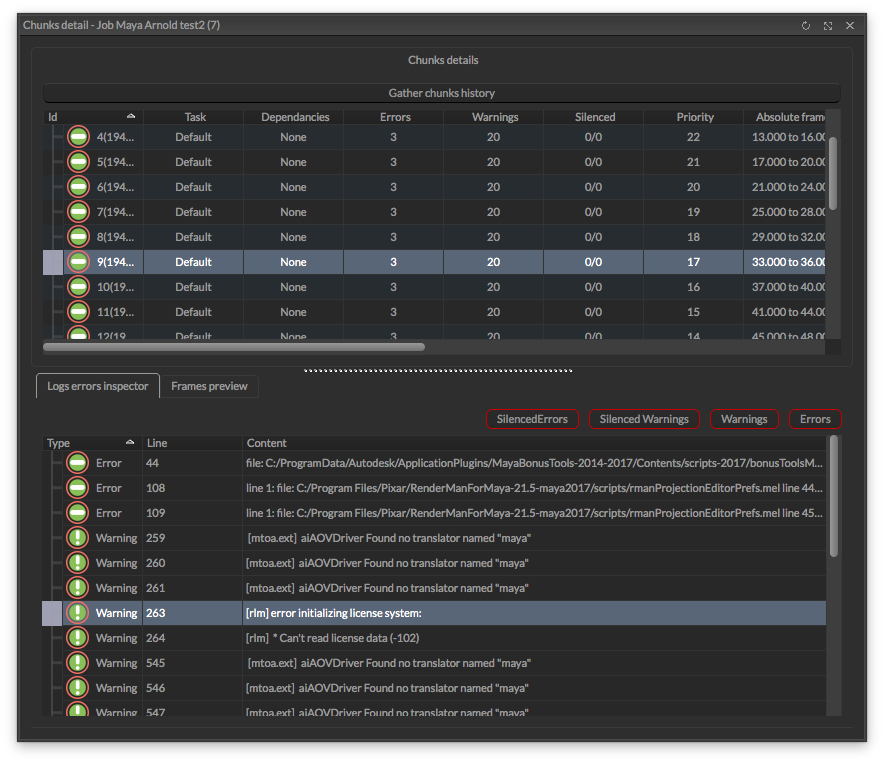Image resolution: width=884 pixels, height=763 pixels.
Task: Toggle the SilencedErrors filter
Action: coord(532,419)
